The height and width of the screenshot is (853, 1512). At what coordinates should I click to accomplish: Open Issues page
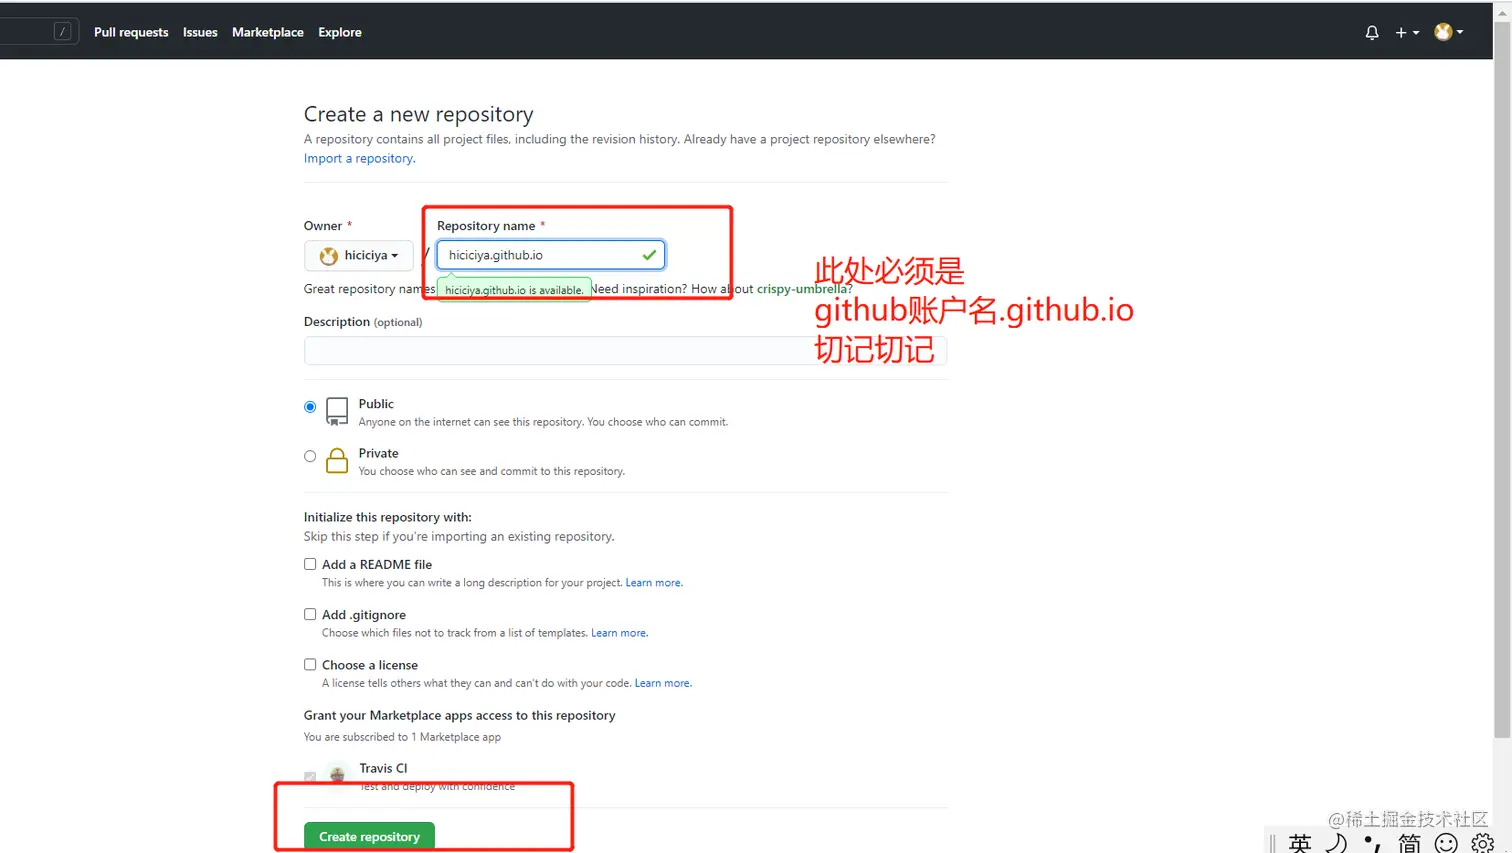tap(200, 32)
